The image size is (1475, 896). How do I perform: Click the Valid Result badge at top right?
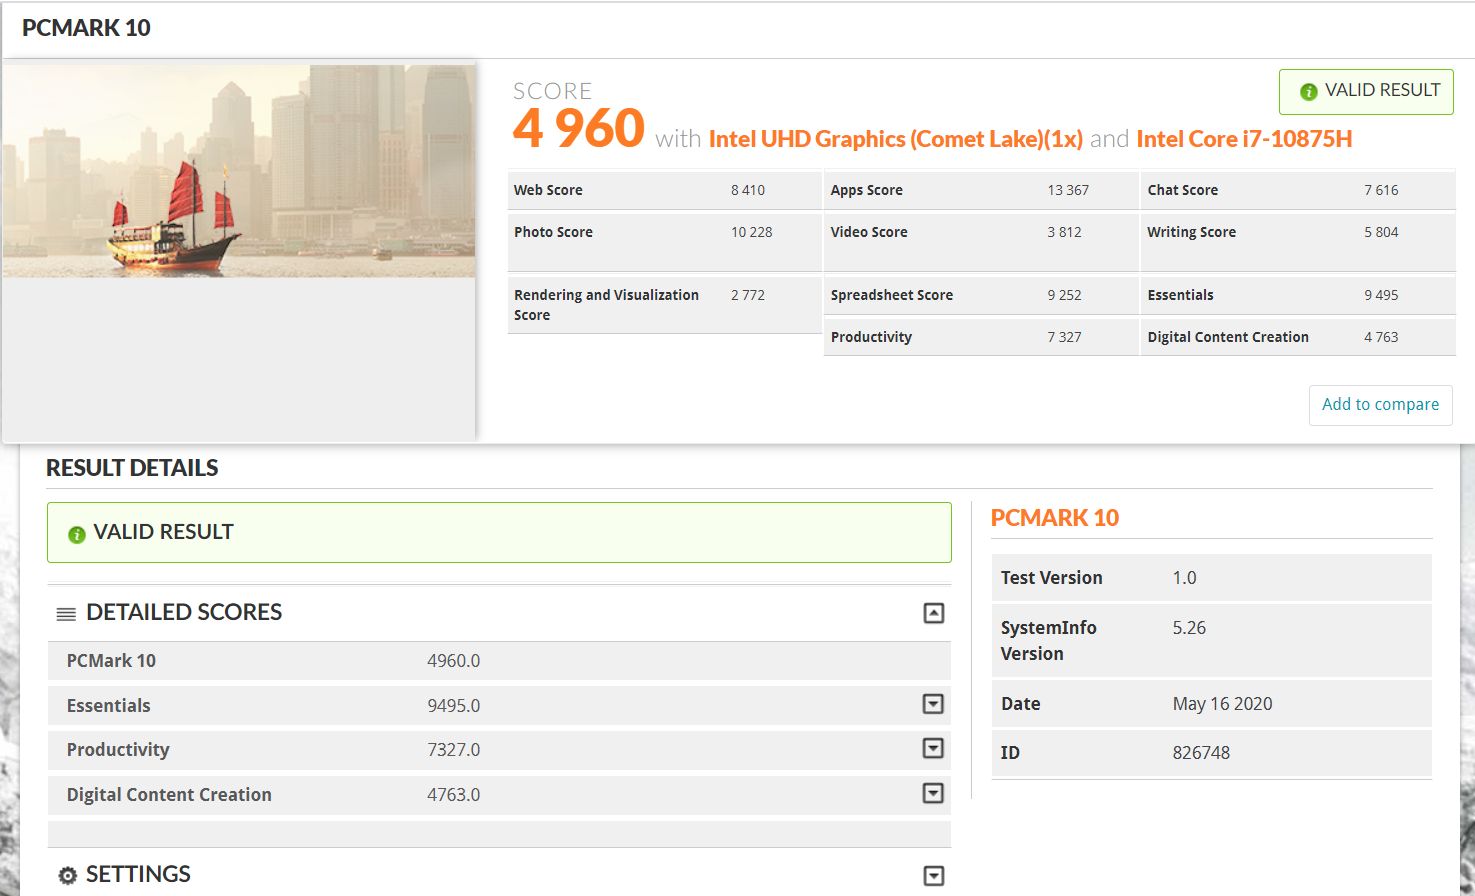[1366, 91]
